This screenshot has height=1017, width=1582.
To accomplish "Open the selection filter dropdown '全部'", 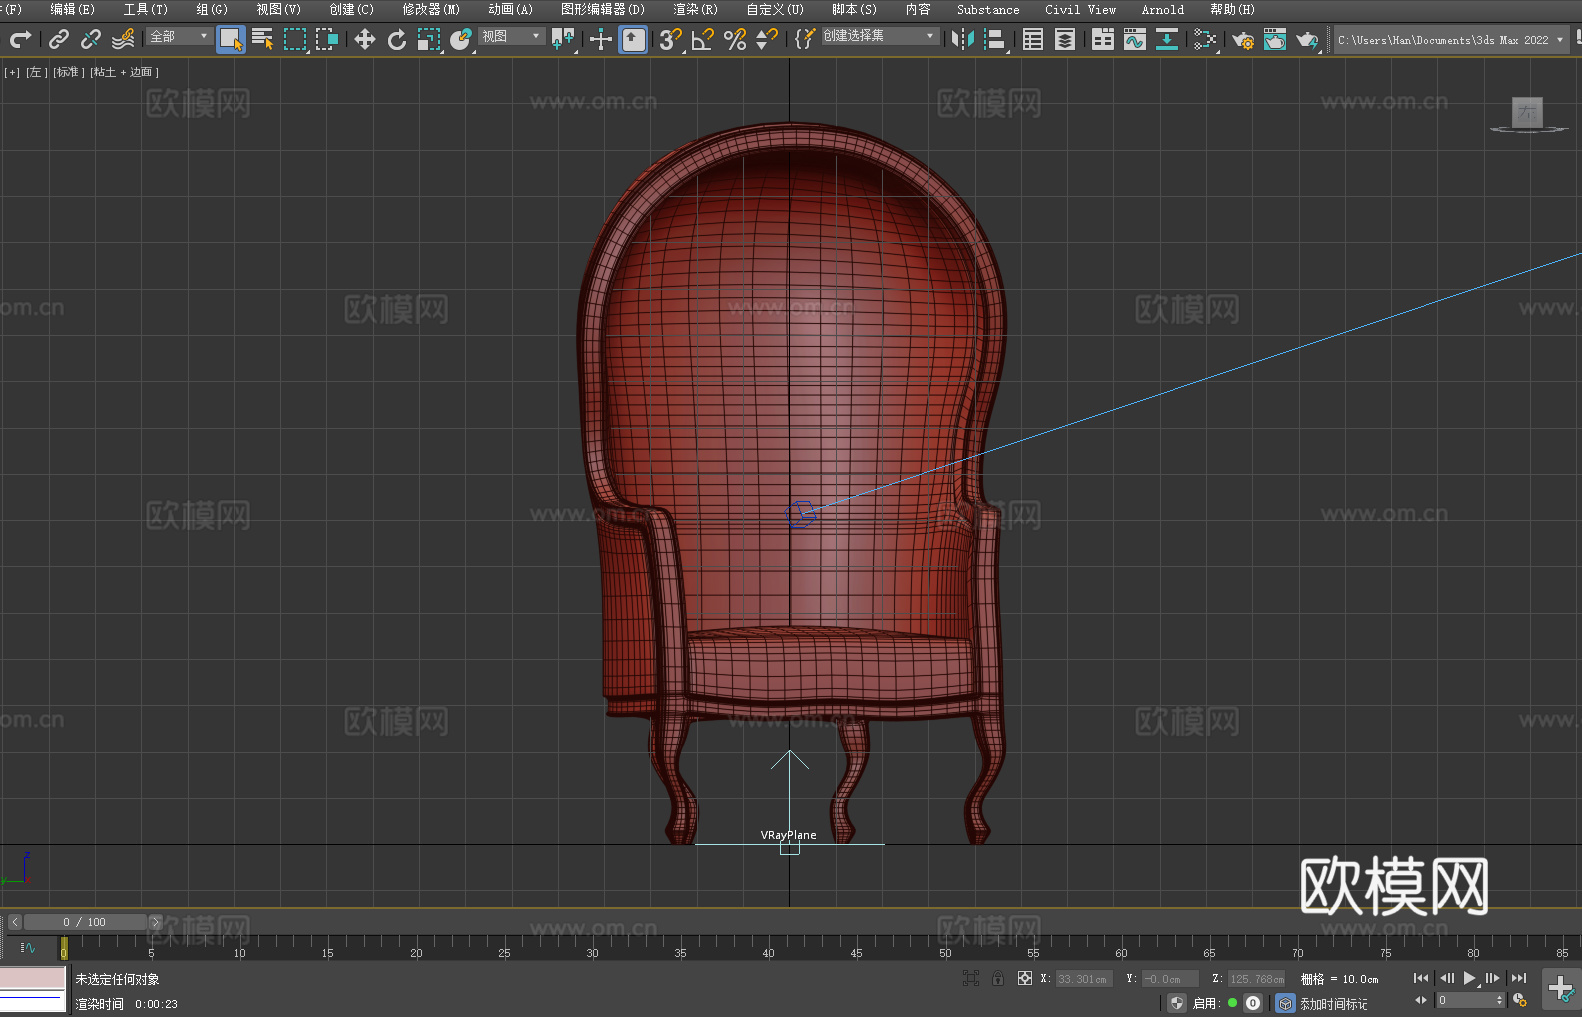I will (179, 36).
